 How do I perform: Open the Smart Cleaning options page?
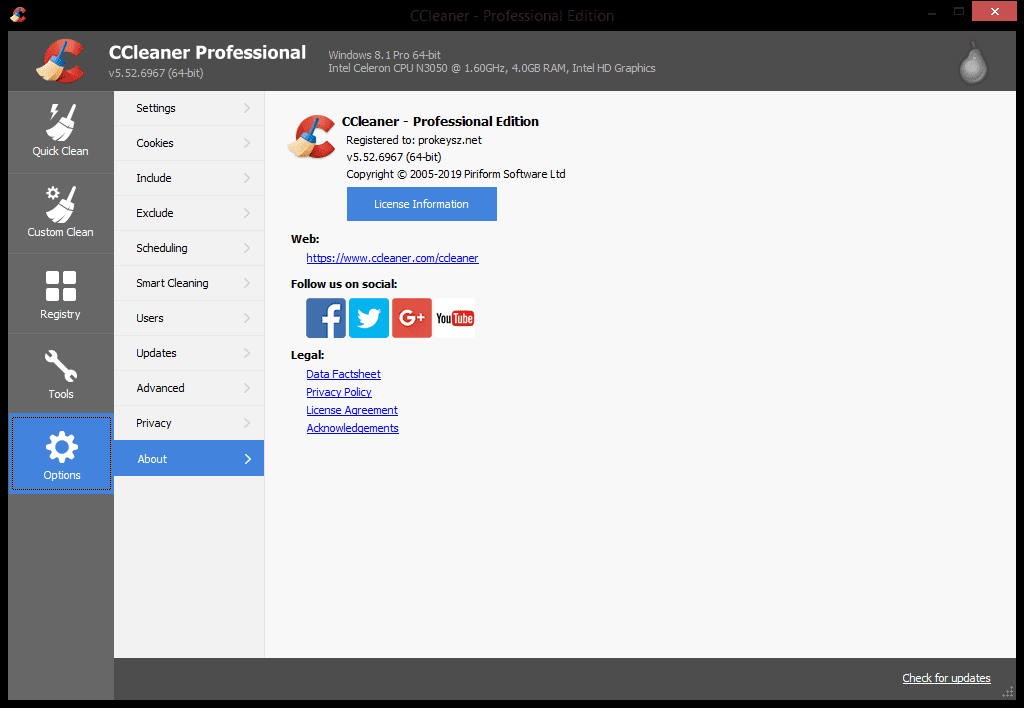[189, 283]
